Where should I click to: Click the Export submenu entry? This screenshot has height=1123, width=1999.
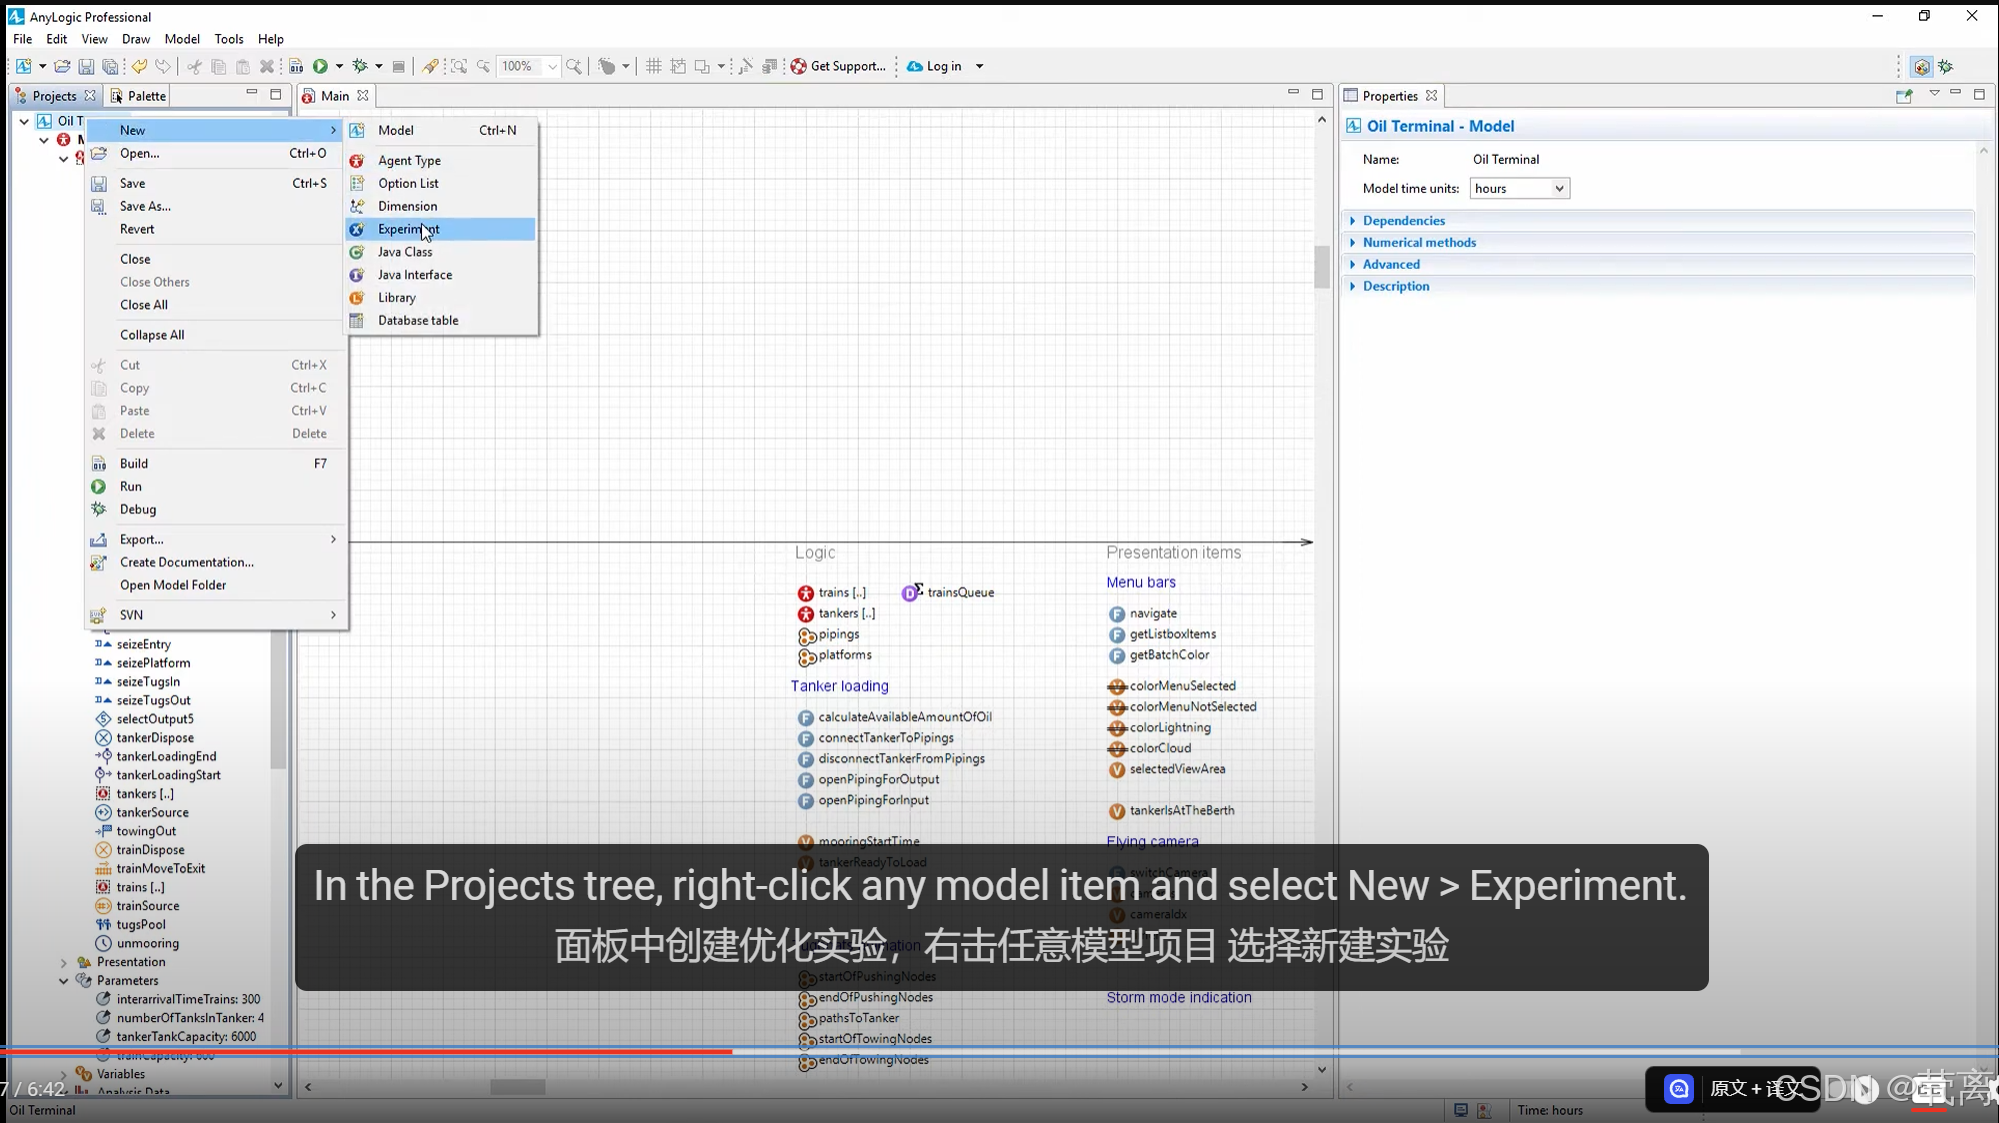pyautogui.click(x=141, y=539)
